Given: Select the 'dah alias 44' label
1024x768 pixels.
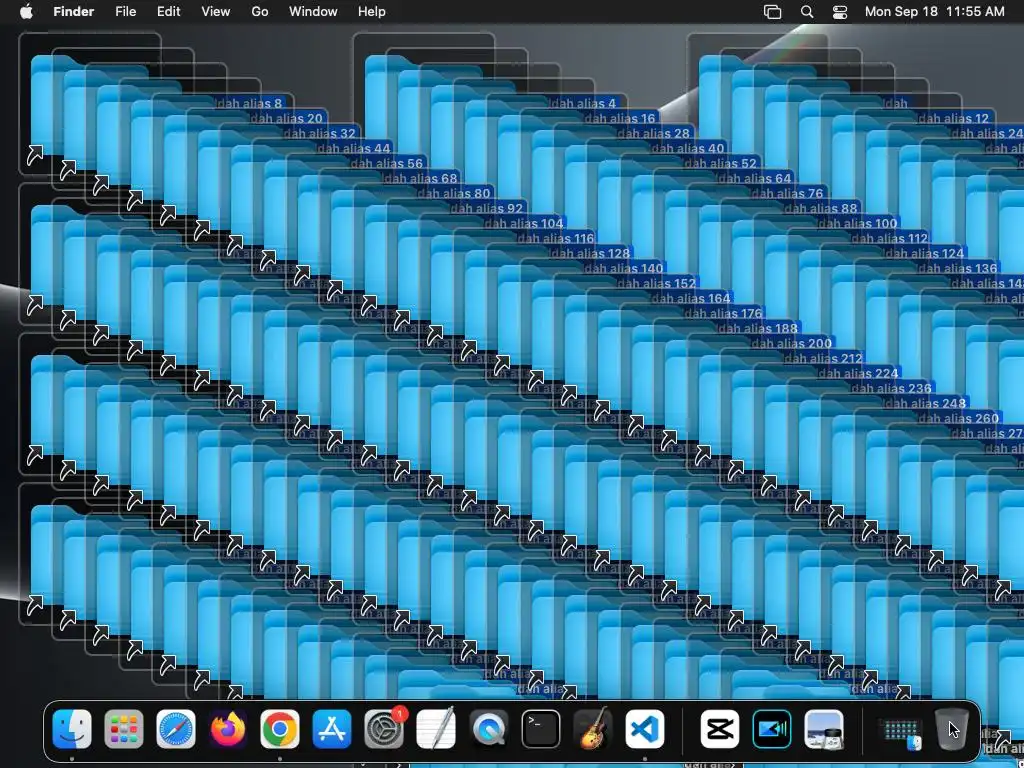Looking at the screenshot, I should click(354, 148).
